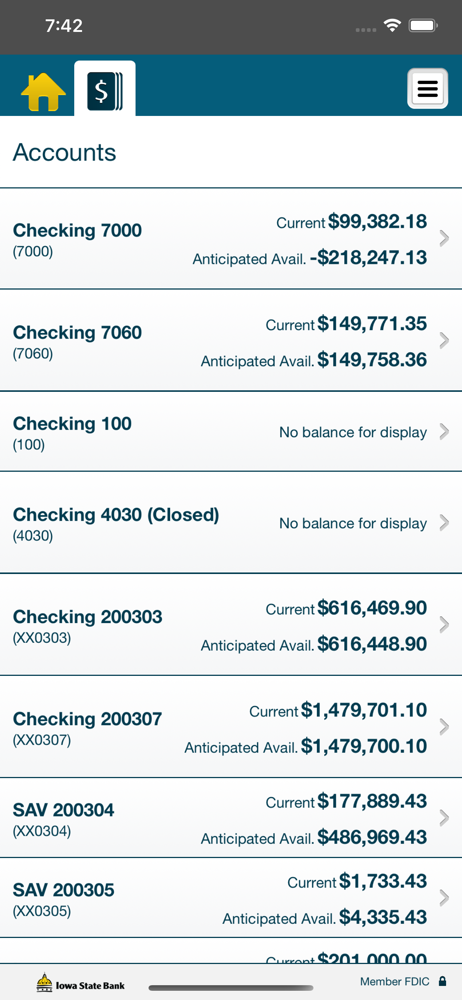Select the SAV 200304 account label

64,810
